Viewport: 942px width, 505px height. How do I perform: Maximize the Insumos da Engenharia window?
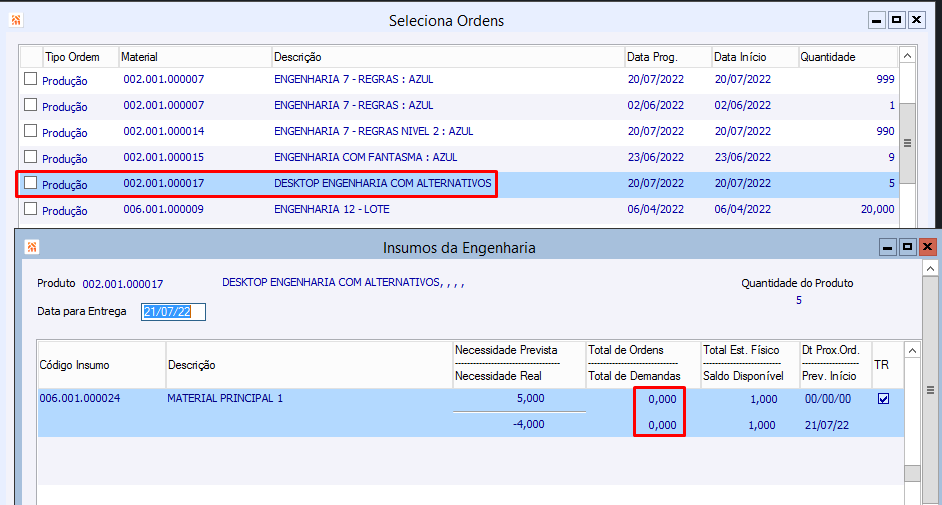907,247
